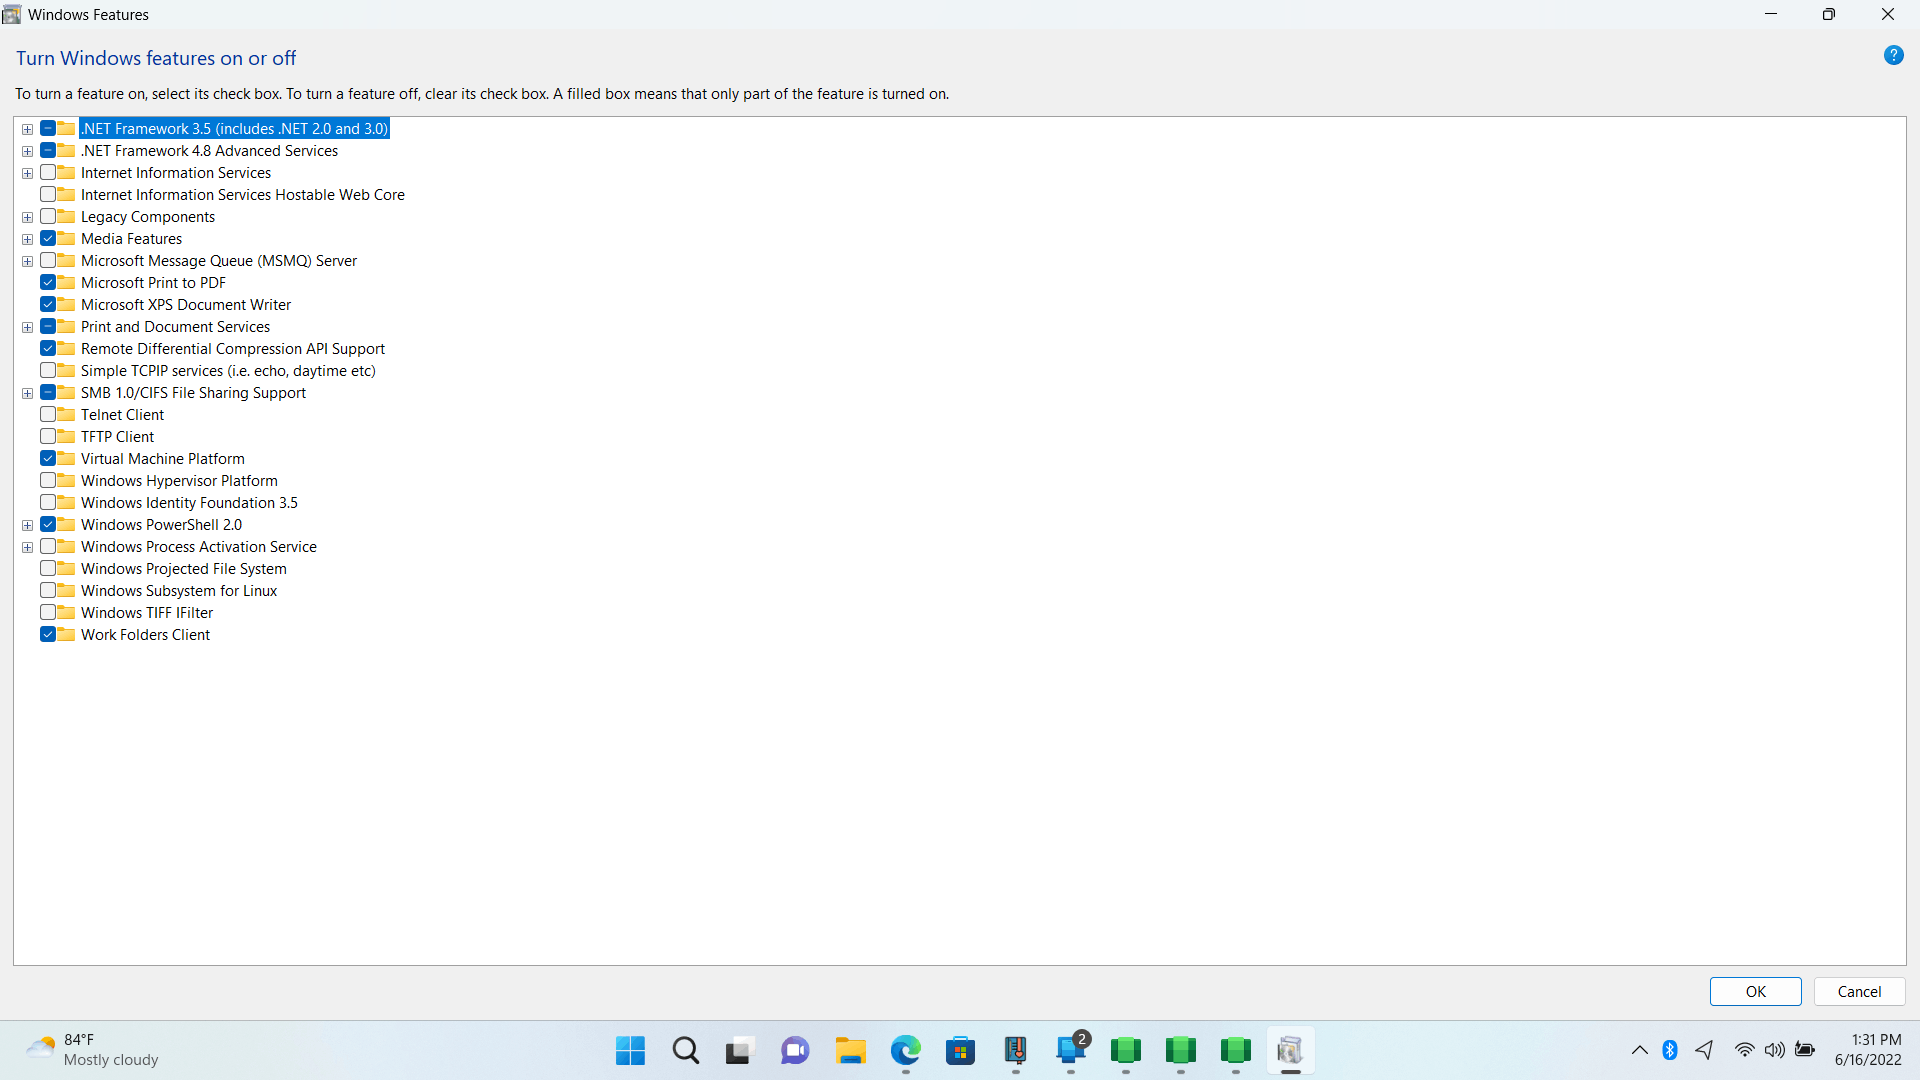
Task: Switch to Windows Features taskbar icon
Action: tap(1290, 1051)
